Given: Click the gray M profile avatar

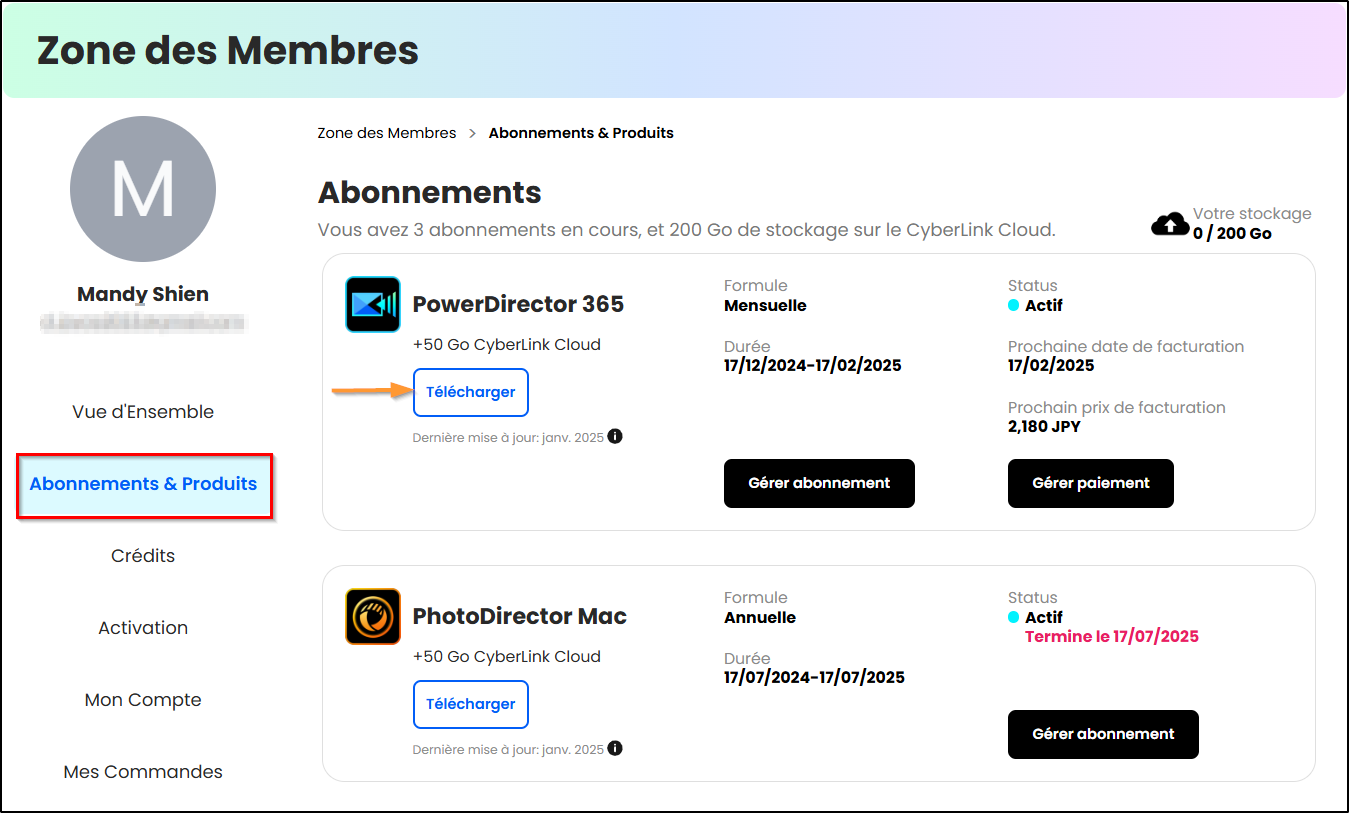Looking at the screenshot, I should pos(143,189).
